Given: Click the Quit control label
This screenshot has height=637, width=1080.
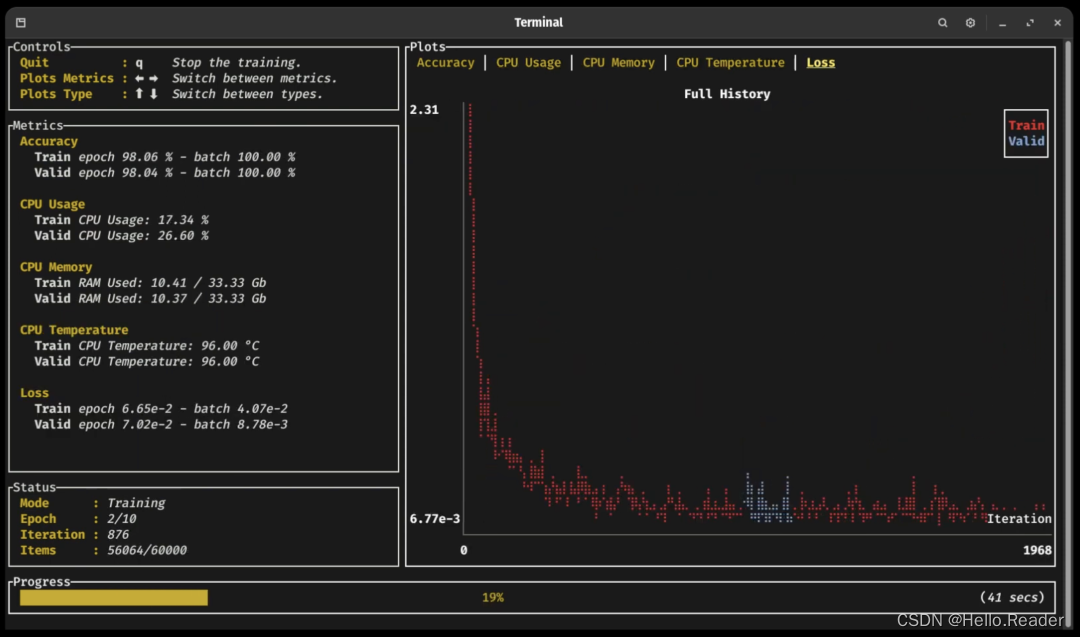Looking at the screenshot, I should click(x=34, y=63).
